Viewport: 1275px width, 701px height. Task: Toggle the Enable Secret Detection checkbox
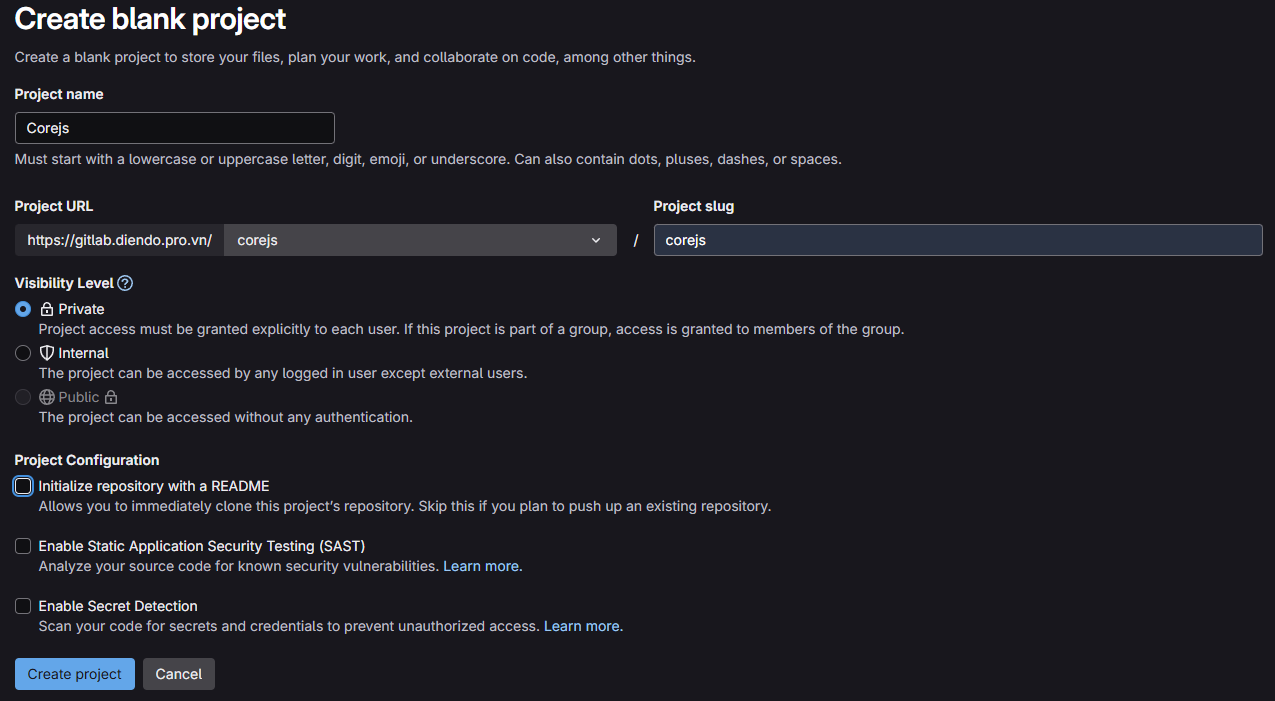23,606
